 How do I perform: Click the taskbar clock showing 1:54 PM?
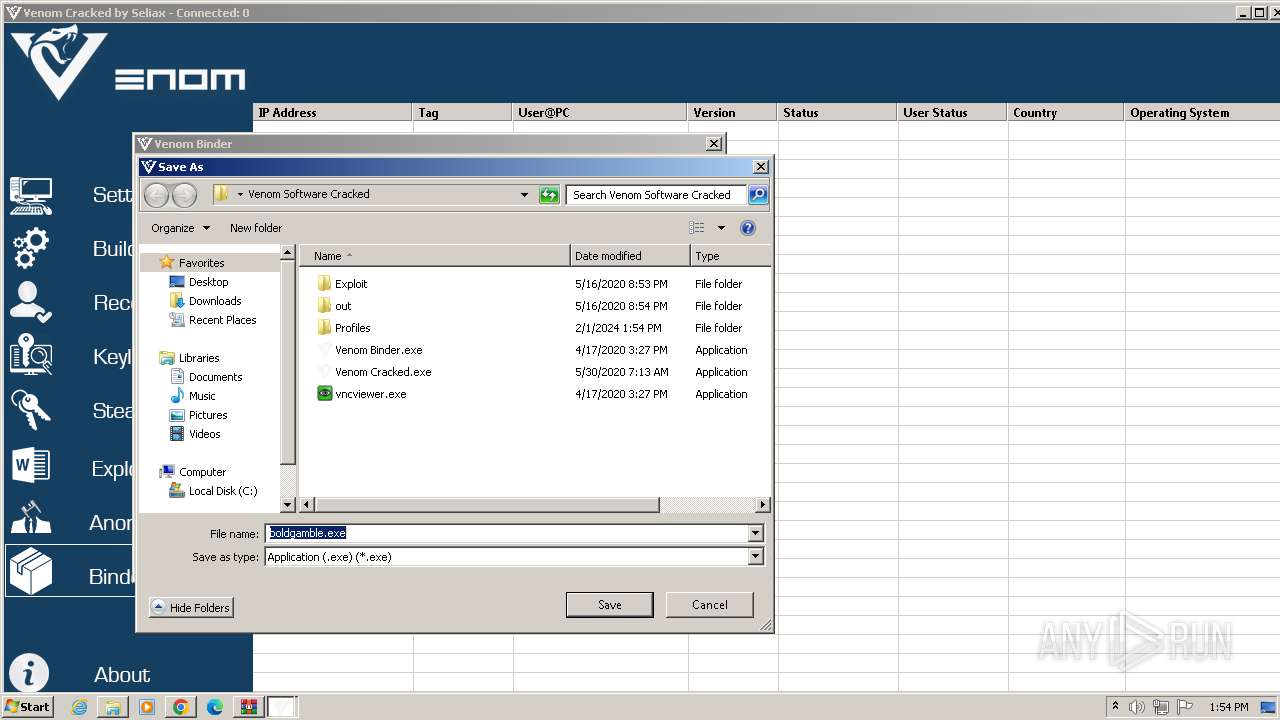1229,707
